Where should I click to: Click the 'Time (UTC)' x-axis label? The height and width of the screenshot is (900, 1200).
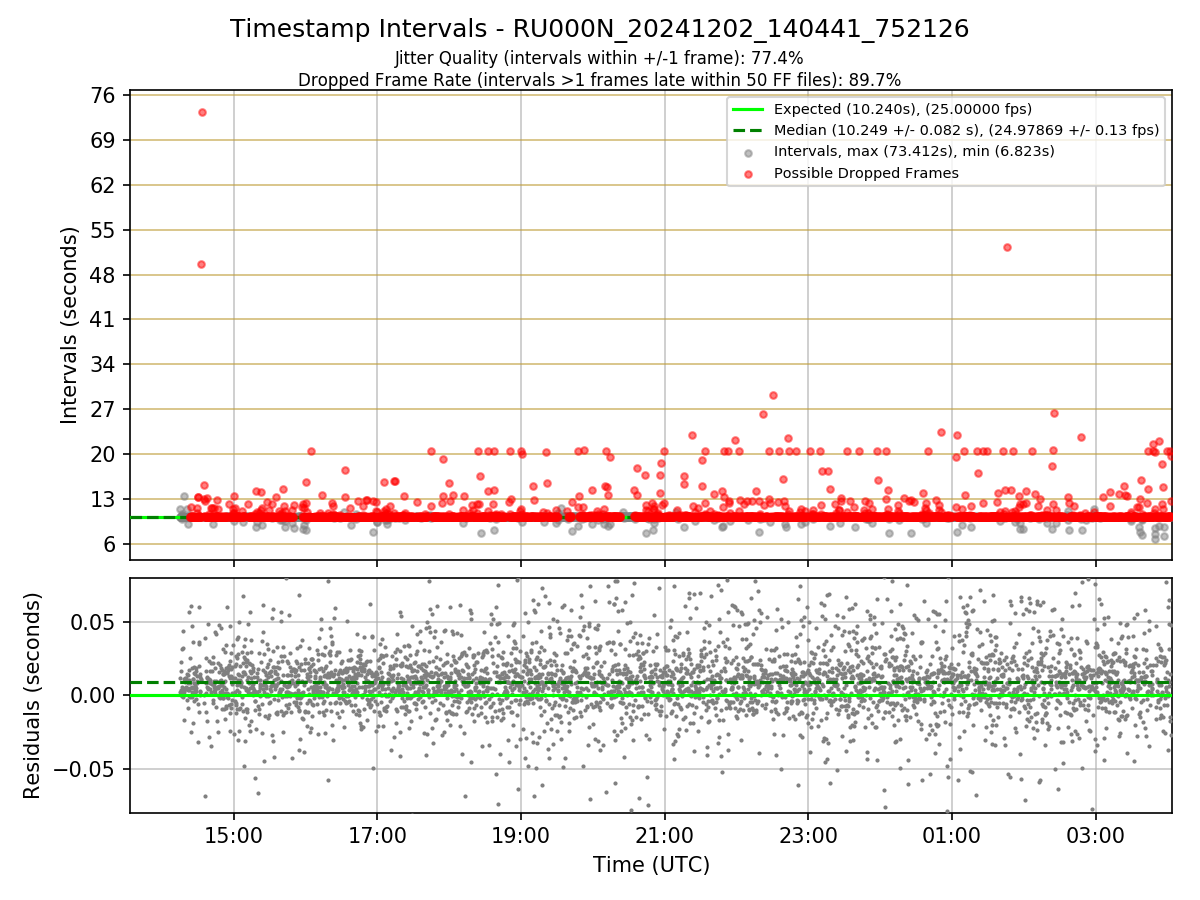[x=651, y=865]
